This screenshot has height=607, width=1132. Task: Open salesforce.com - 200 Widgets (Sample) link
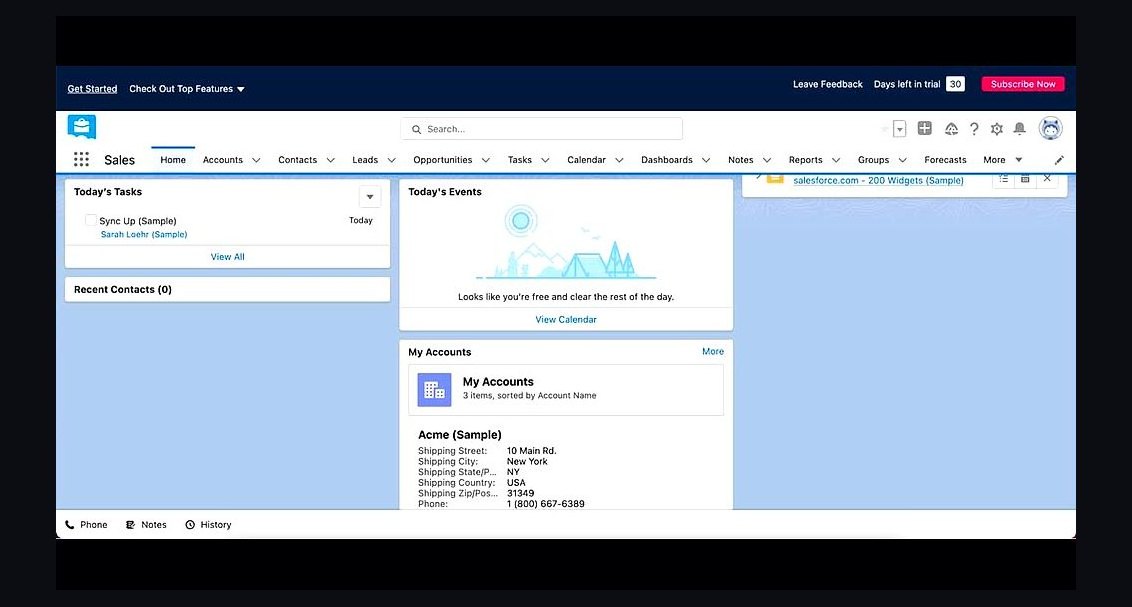878,180
